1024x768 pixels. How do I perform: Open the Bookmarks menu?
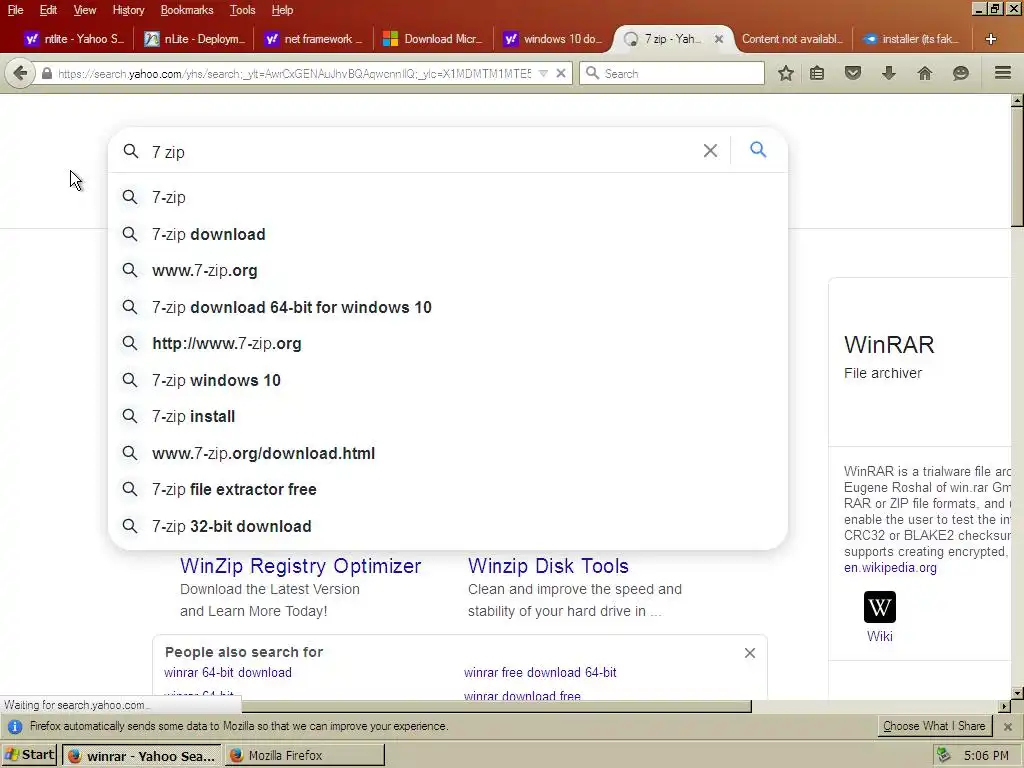(x=187, y=10)
